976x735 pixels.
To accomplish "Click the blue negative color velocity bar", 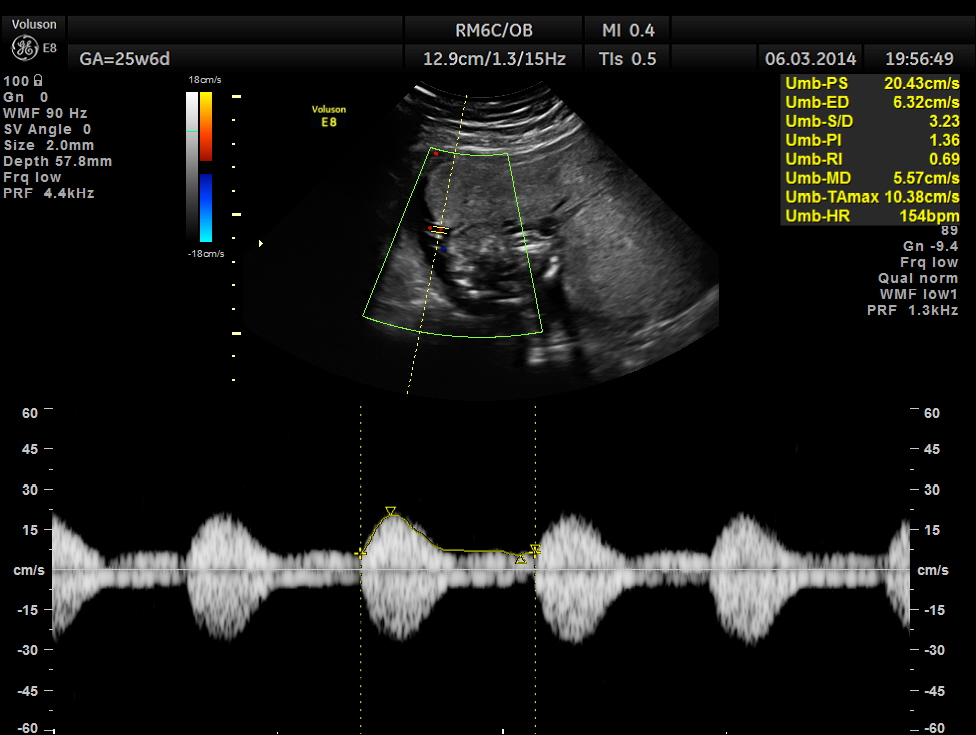I will (205, 207).
